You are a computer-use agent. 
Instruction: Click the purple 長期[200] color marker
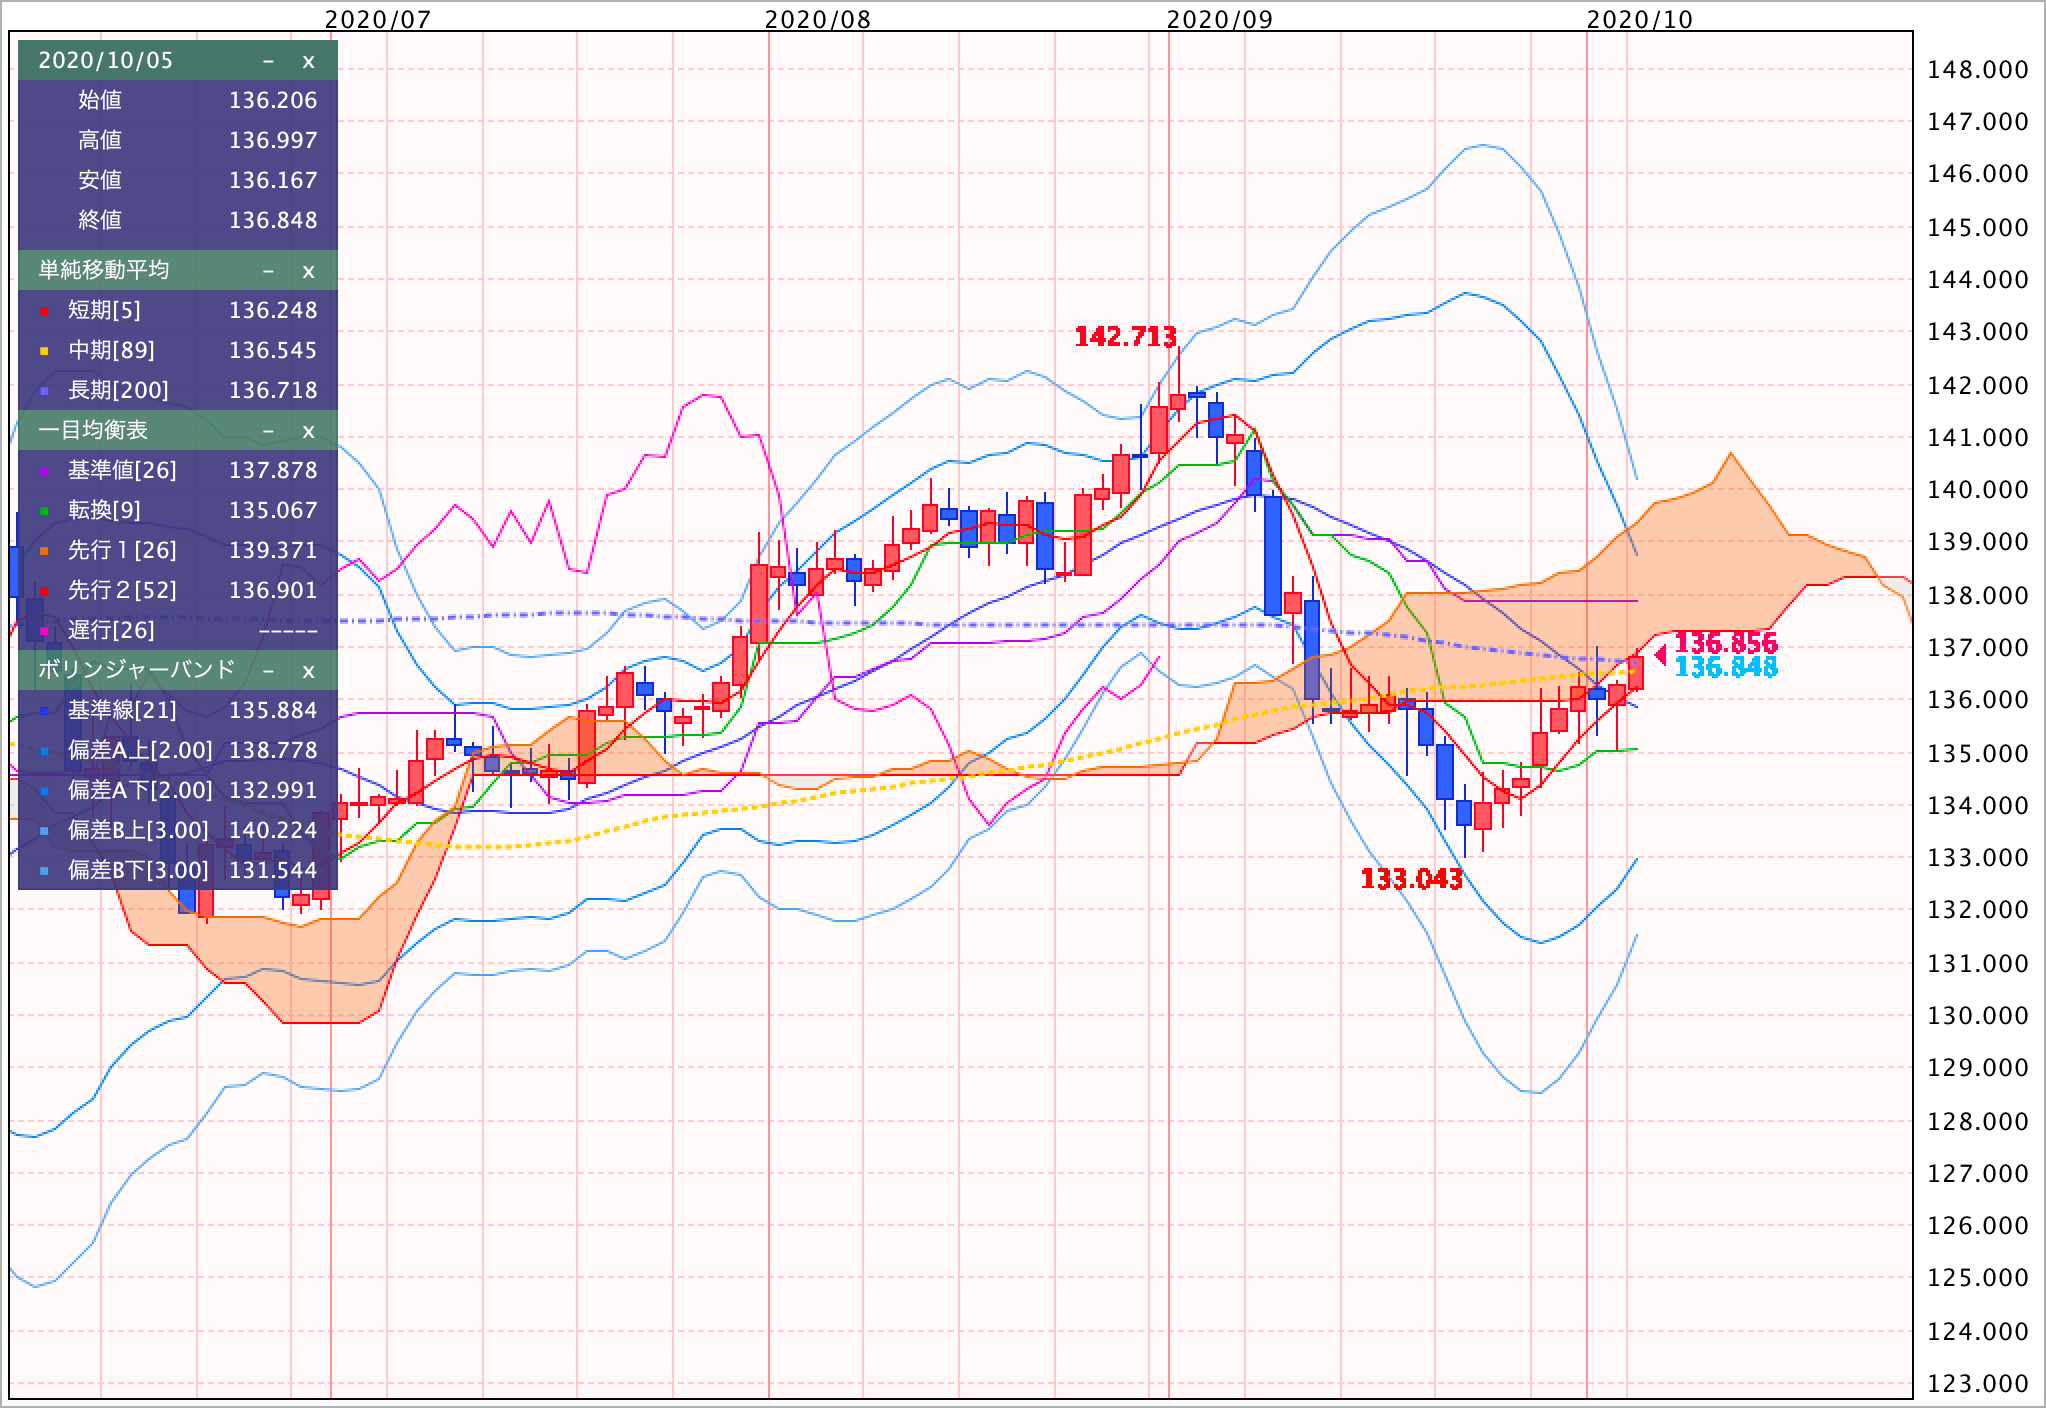pos(44,392)
